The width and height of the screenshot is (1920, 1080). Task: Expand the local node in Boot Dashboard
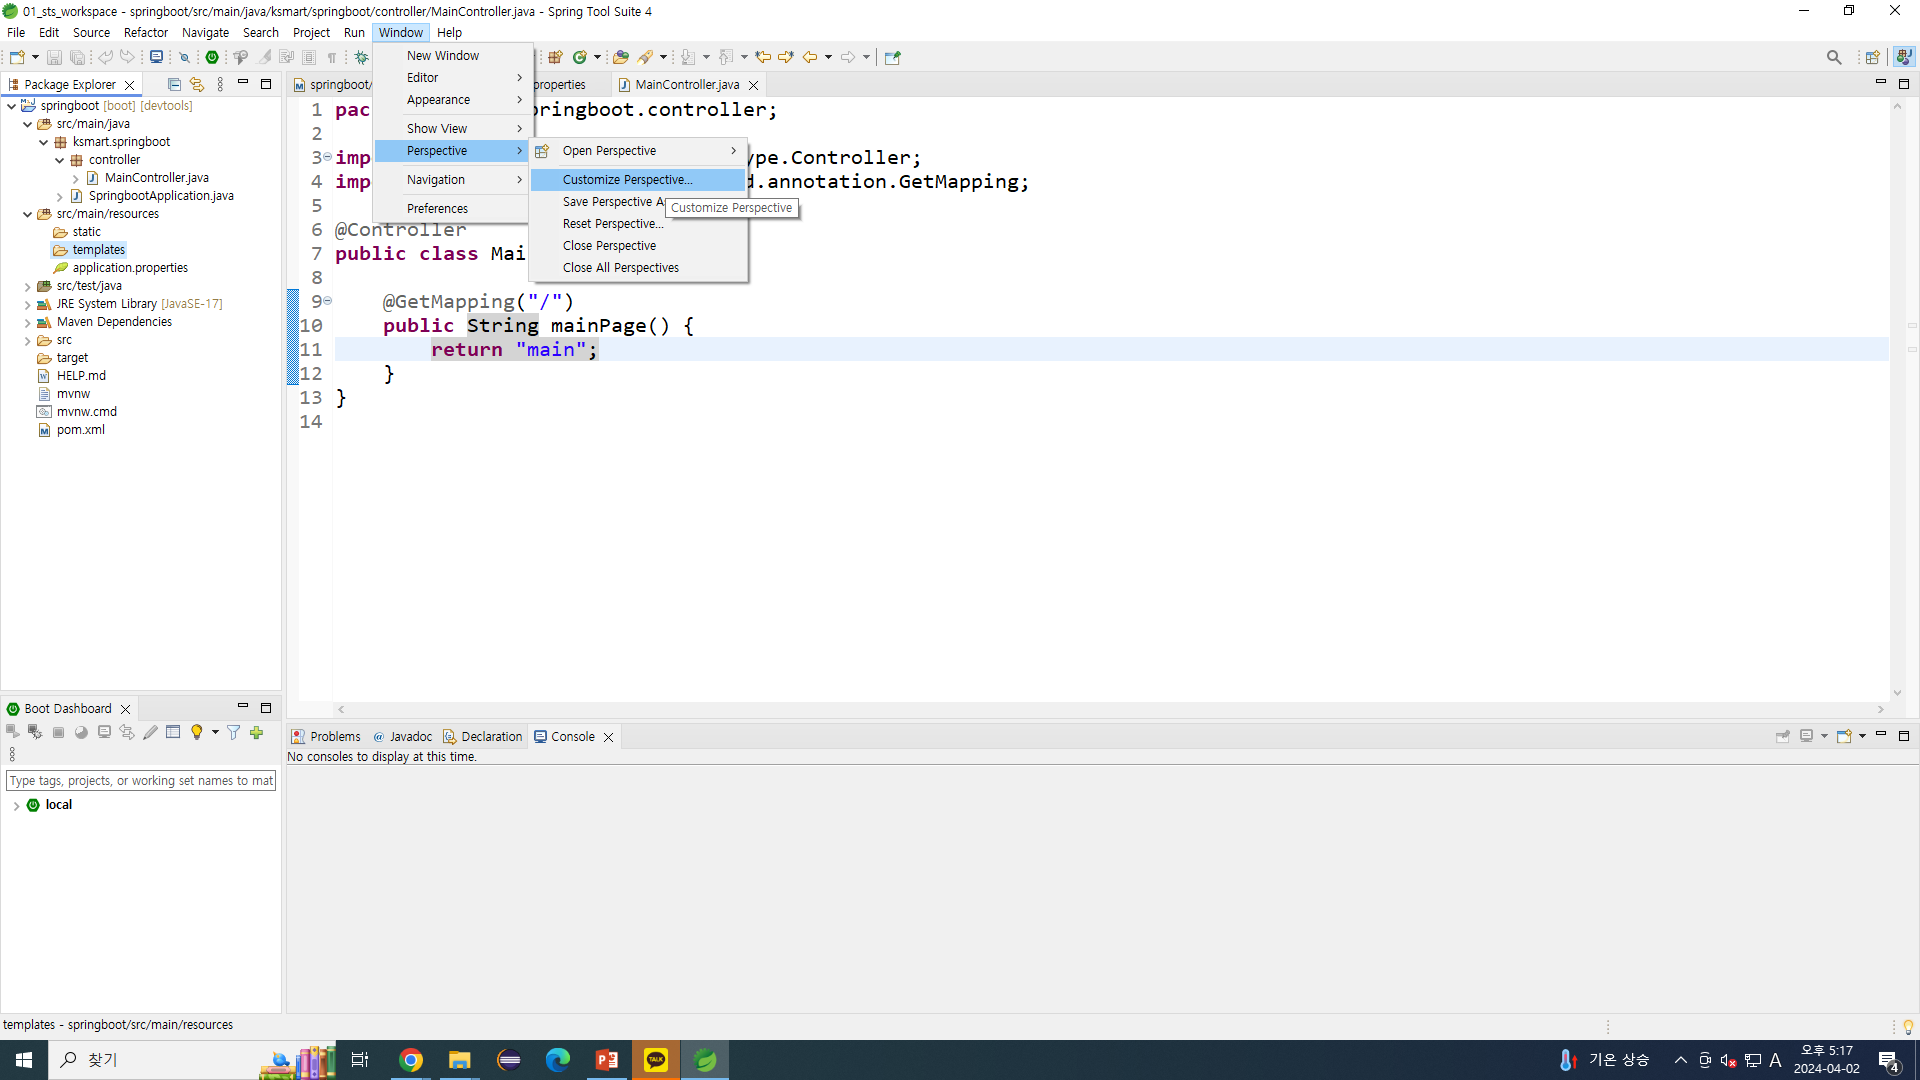[16, 805]
